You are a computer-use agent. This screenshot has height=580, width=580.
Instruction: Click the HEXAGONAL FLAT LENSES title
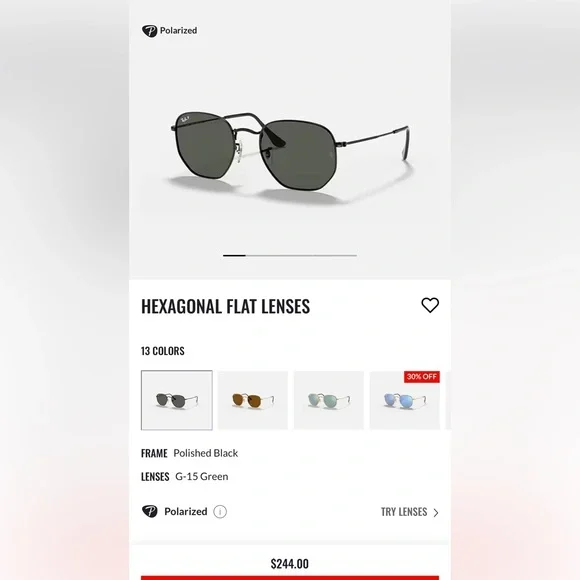[x=226, y=306]
